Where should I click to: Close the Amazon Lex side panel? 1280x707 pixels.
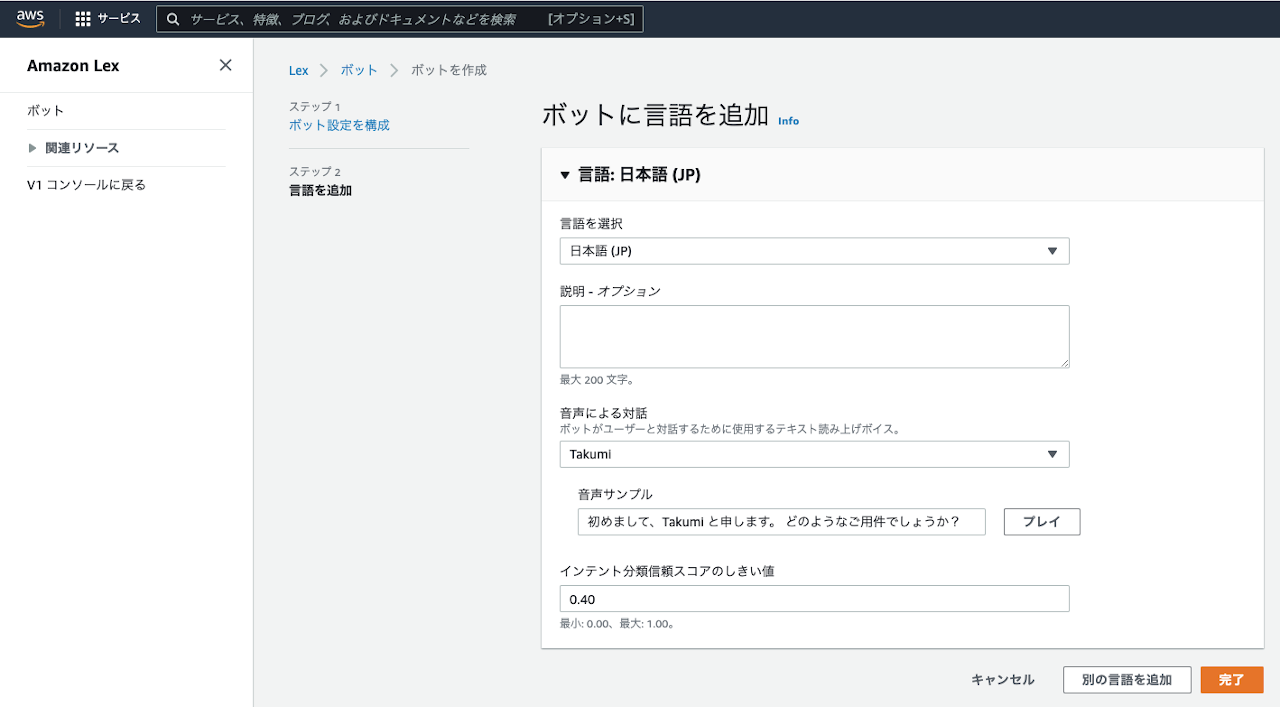point(225,65)
